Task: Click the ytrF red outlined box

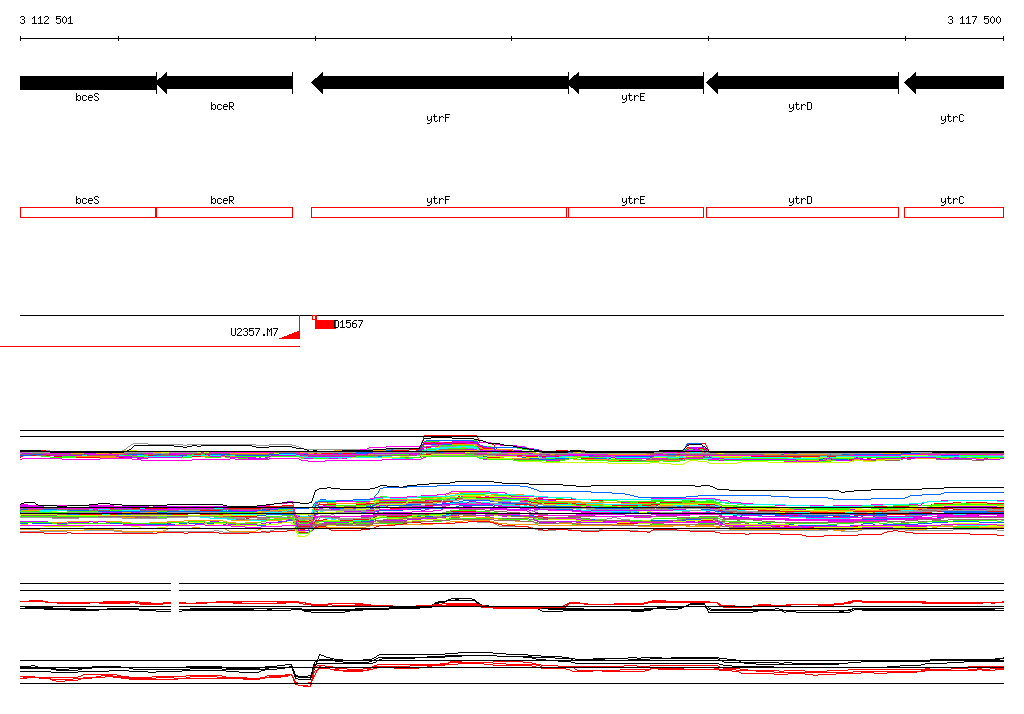Action: (439, 212)
